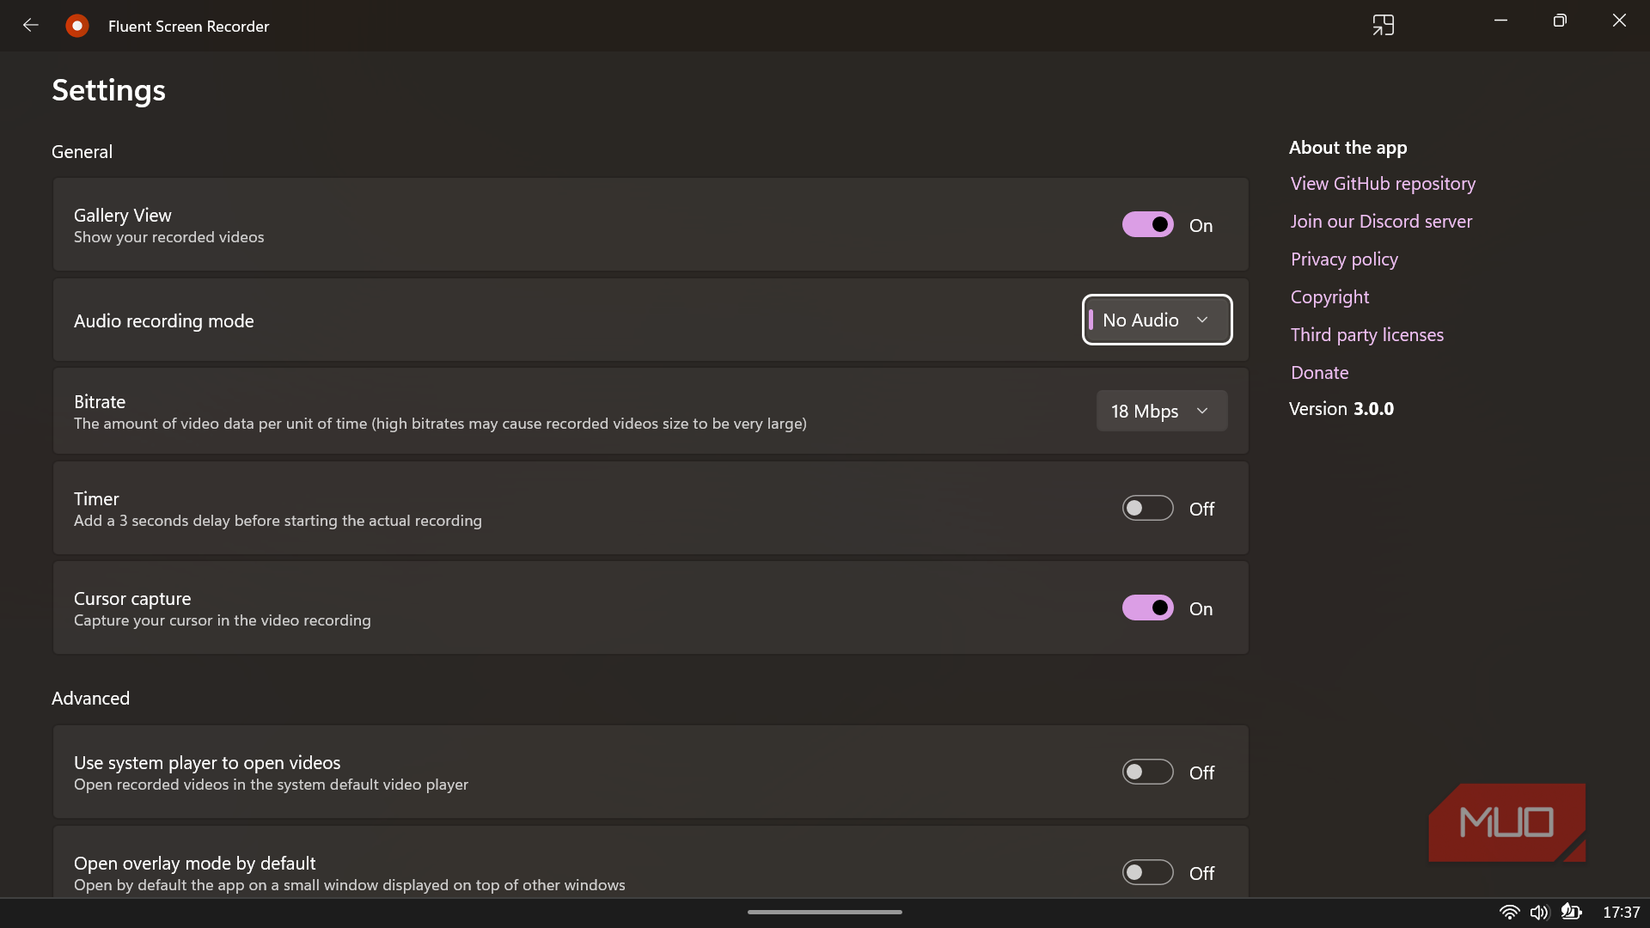This screenshot has width=1650, height=928.
Task: Enable the Timer delay option
Action: tap(1147, 507)
